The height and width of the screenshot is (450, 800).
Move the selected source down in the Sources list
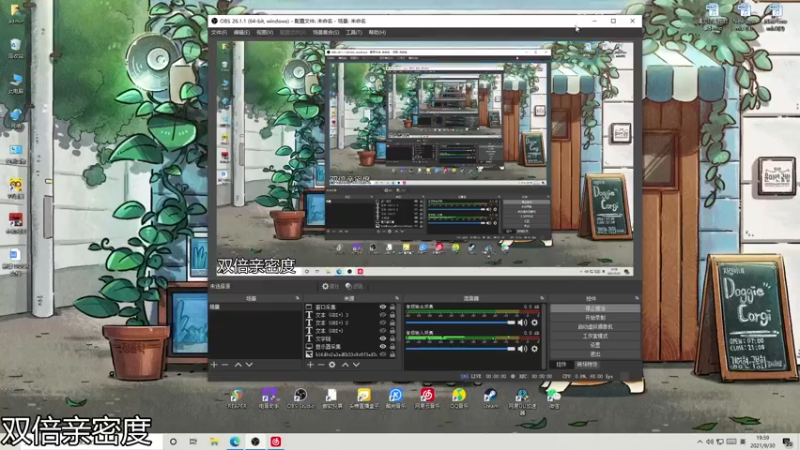(x=356, y=365)
